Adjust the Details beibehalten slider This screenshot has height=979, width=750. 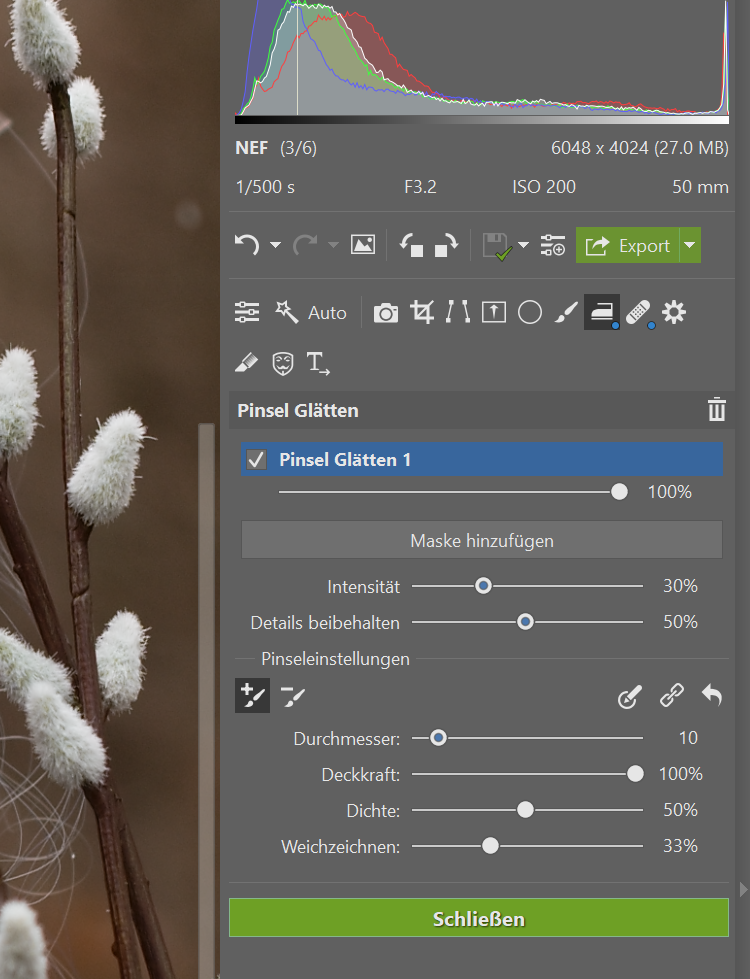pos(527,622)
